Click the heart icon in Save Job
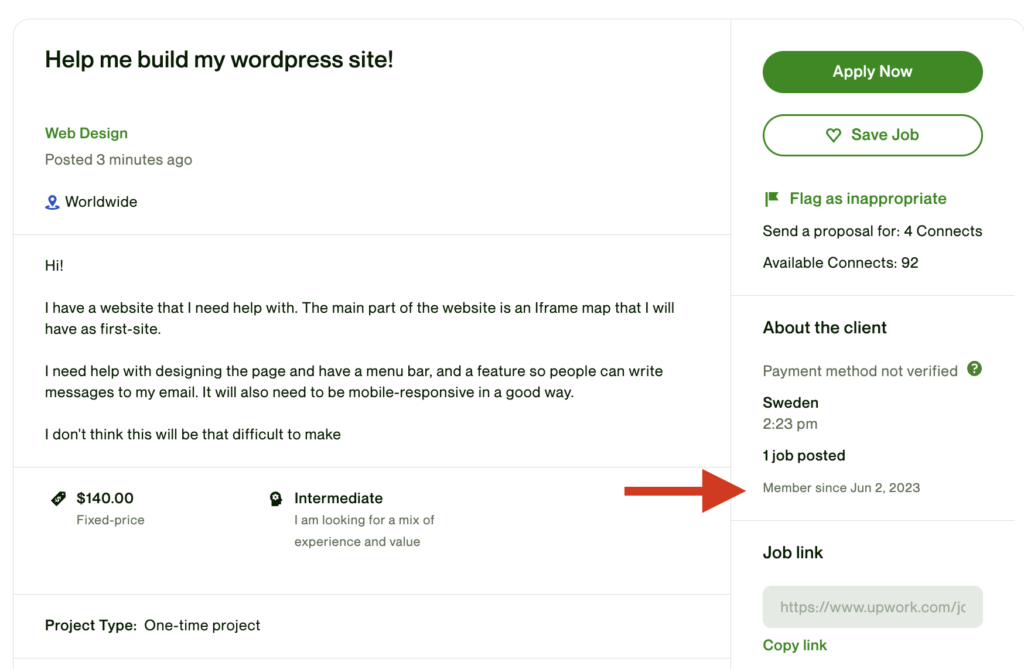1024x669 pixels. pyautogui.click(x=833, y=135)
